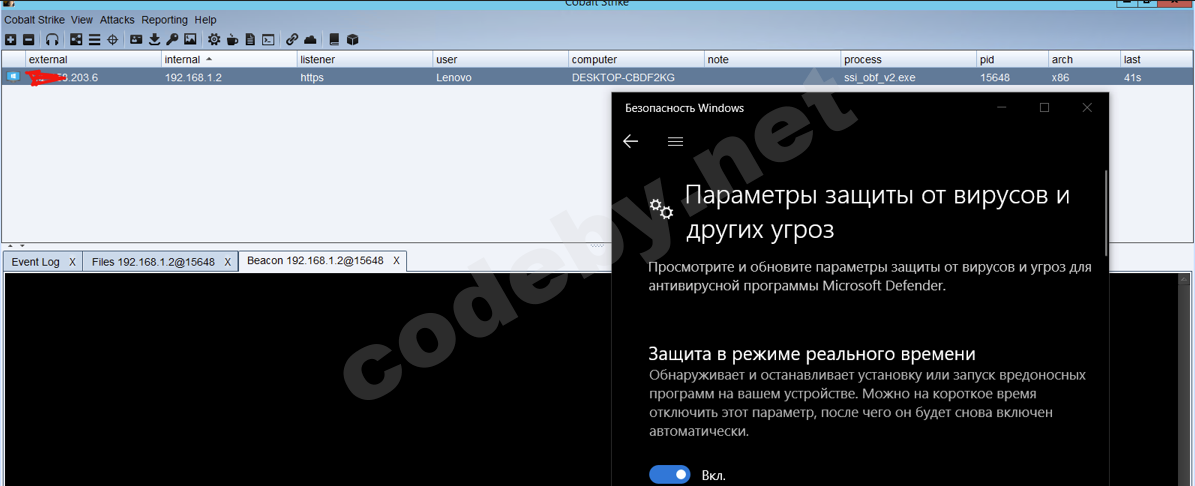Close the Beacon 192.168.1.2@15648 tab
Viewport: 1195px width, 486px height.
point(396,261)
